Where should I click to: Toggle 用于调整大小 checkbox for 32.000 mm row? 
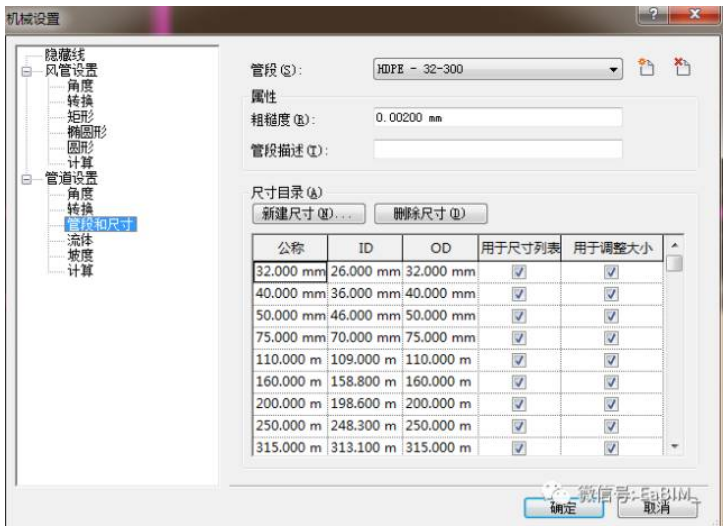[x=612, y=272]
